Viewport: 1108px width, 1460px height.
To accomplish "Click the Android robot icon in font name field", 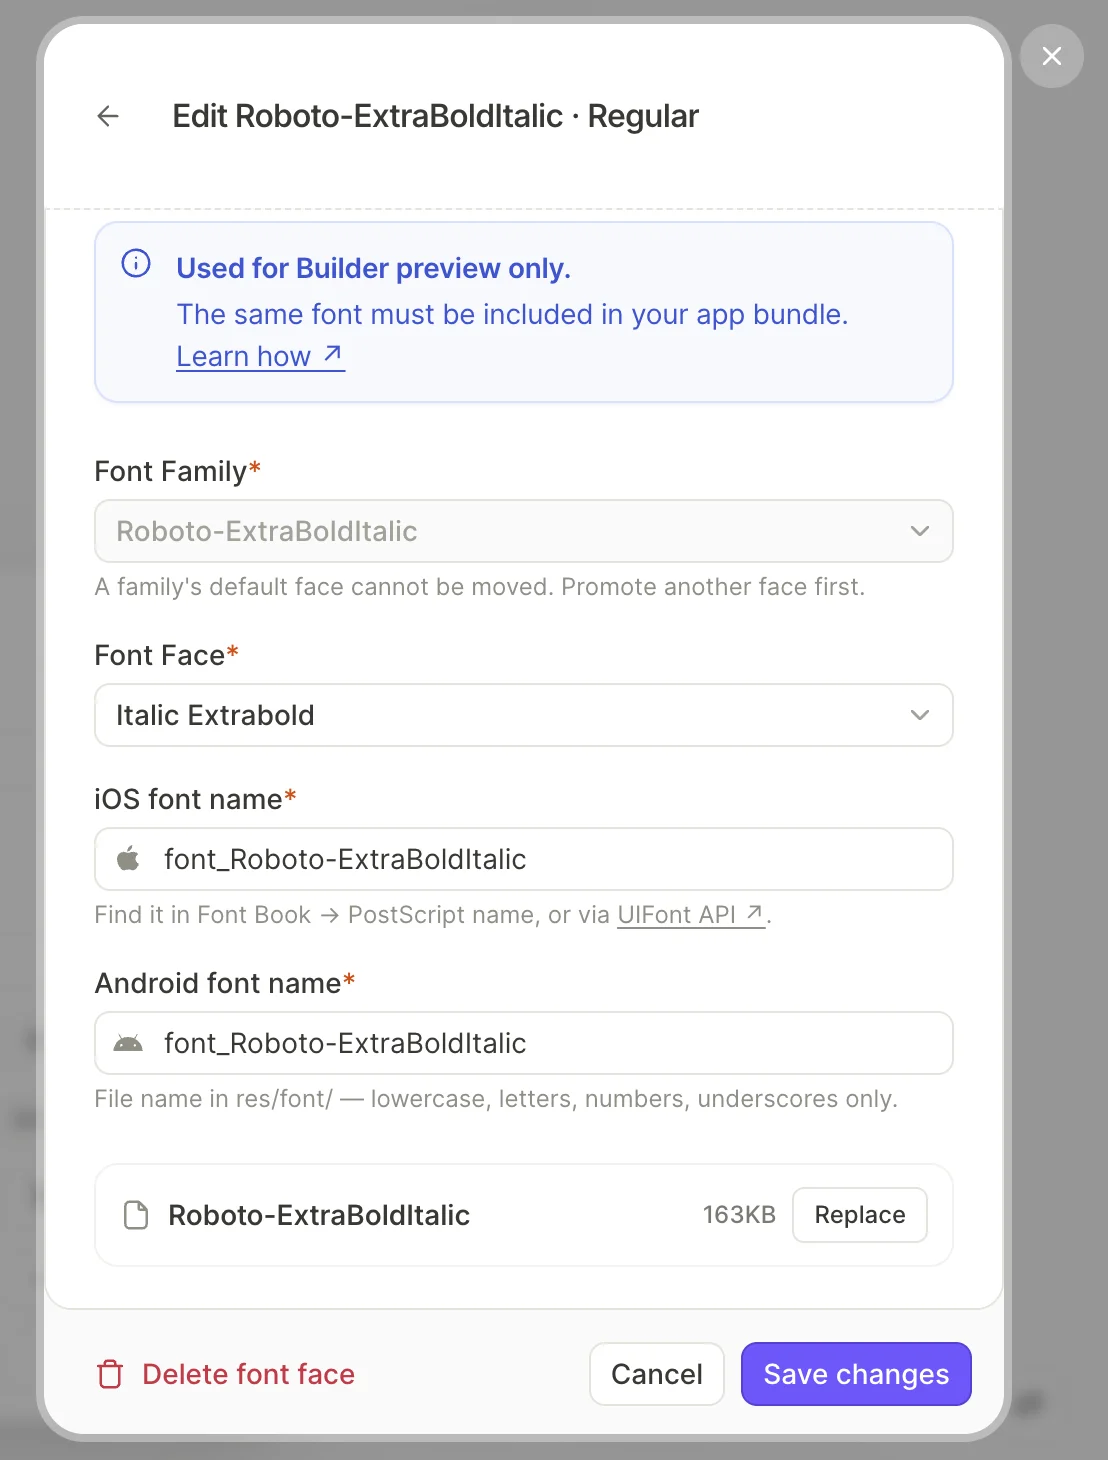I will tap(128, 1043).
